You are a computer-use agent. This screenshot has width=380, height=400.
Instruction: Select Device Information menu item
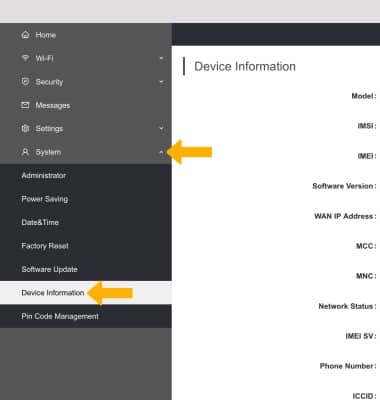click(86, 293)
